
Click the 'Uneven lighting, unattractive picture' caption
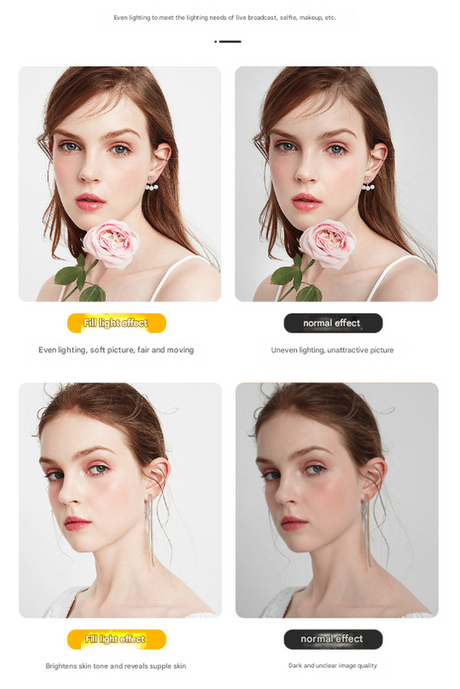pos(332,350)
